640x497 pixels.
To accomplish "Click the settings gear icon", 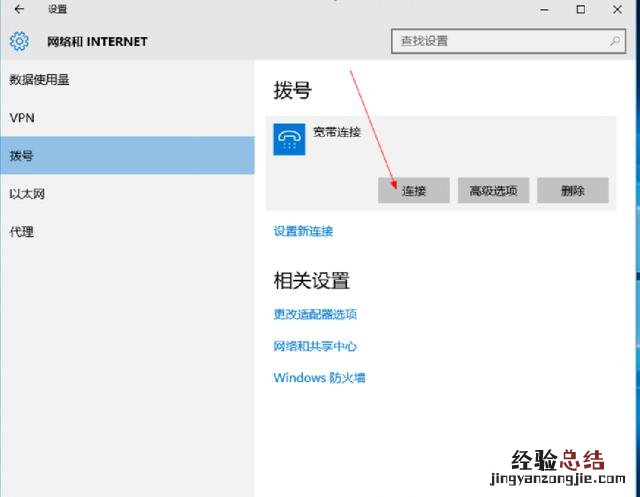I will [x=19, y=41].
